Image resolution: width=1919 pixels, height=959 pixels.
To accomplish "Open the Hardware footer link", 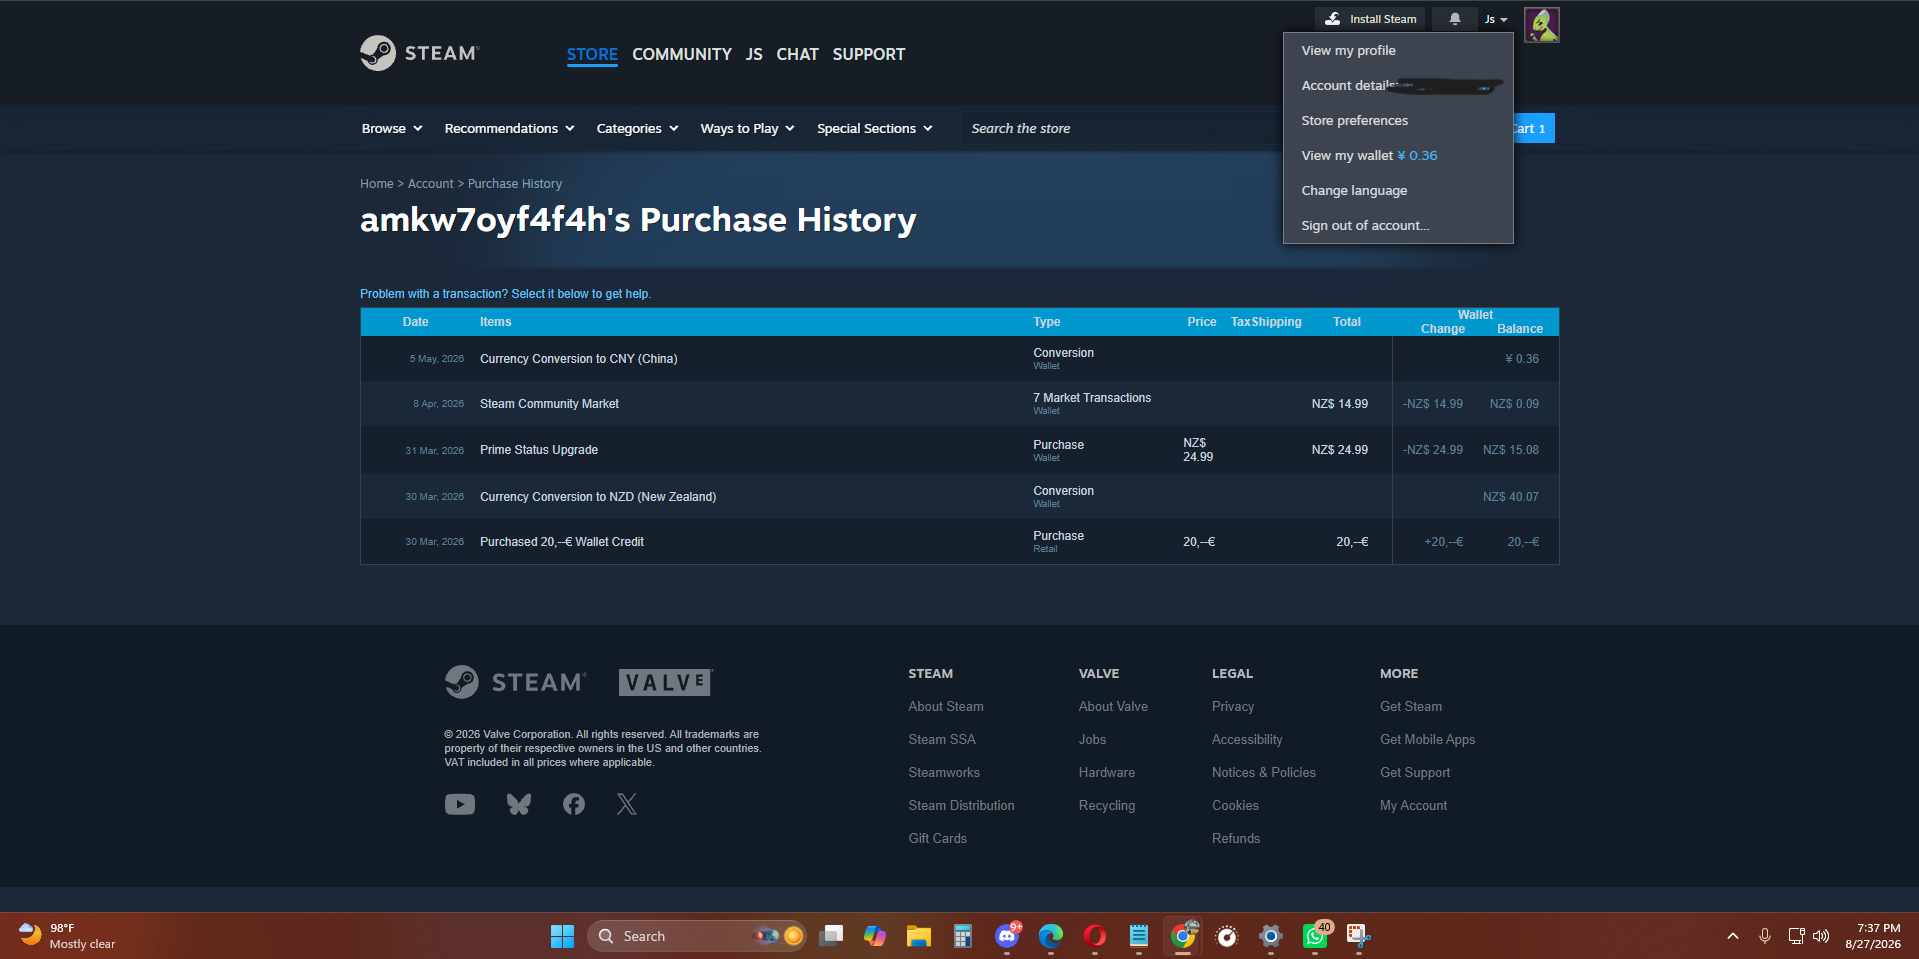I will (x=1107, y=772).
